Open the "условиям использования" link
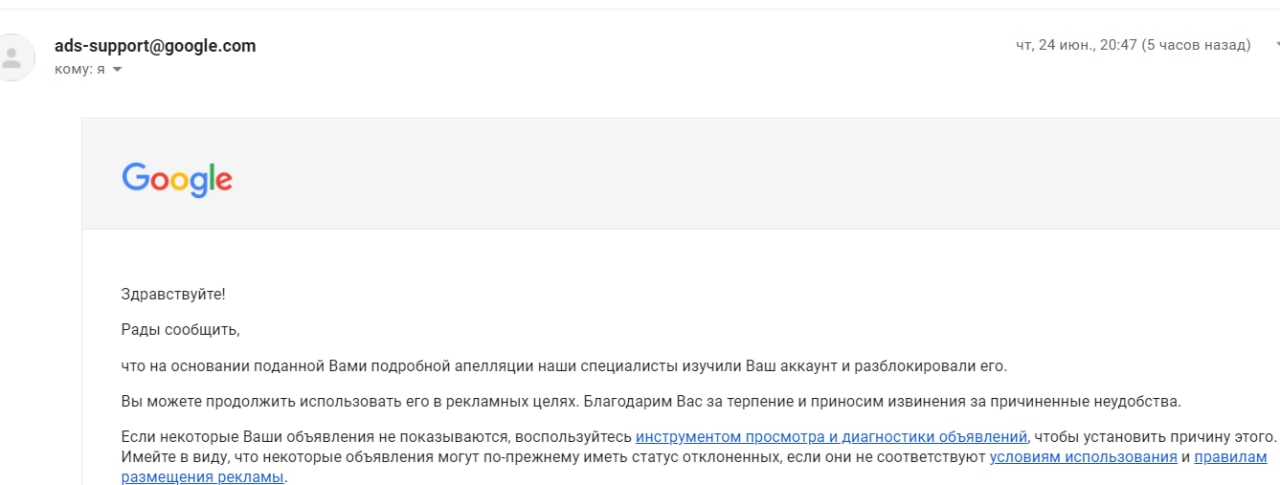The width and height of the screenshot is (1280, 485). tap(1083, 457)
